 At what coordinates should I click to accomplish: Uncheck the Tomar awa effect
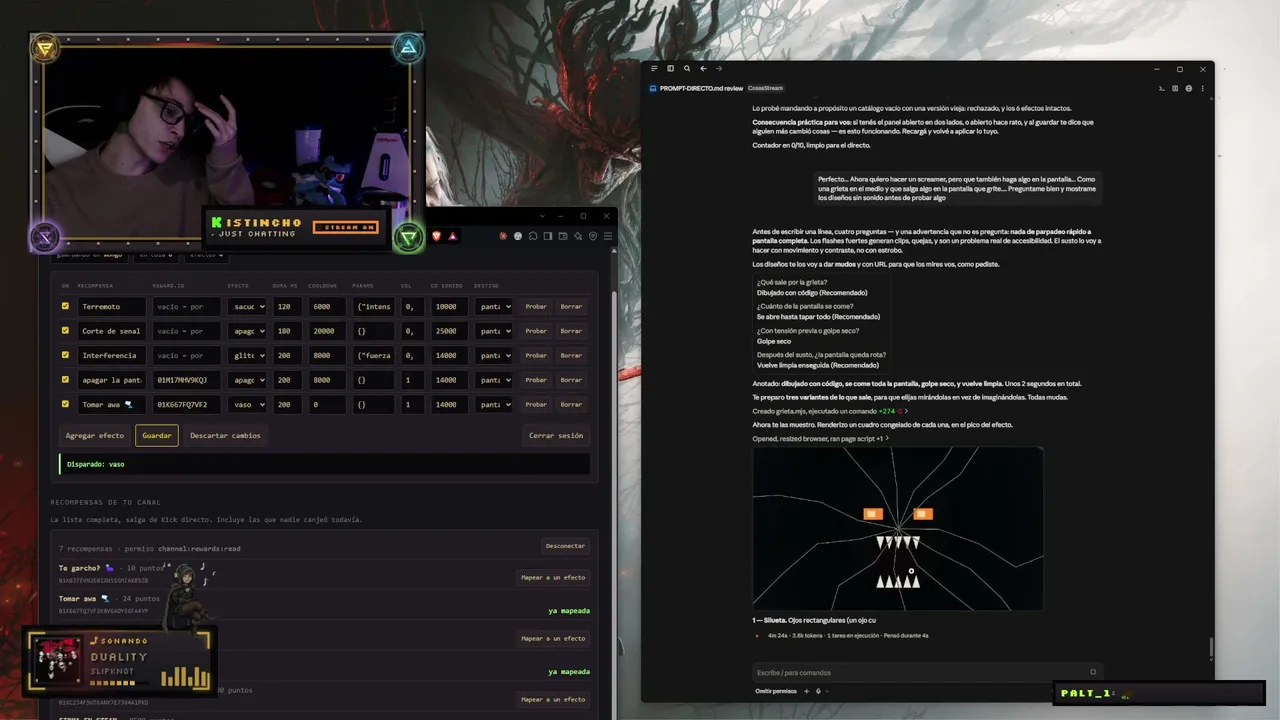(66, 404)
